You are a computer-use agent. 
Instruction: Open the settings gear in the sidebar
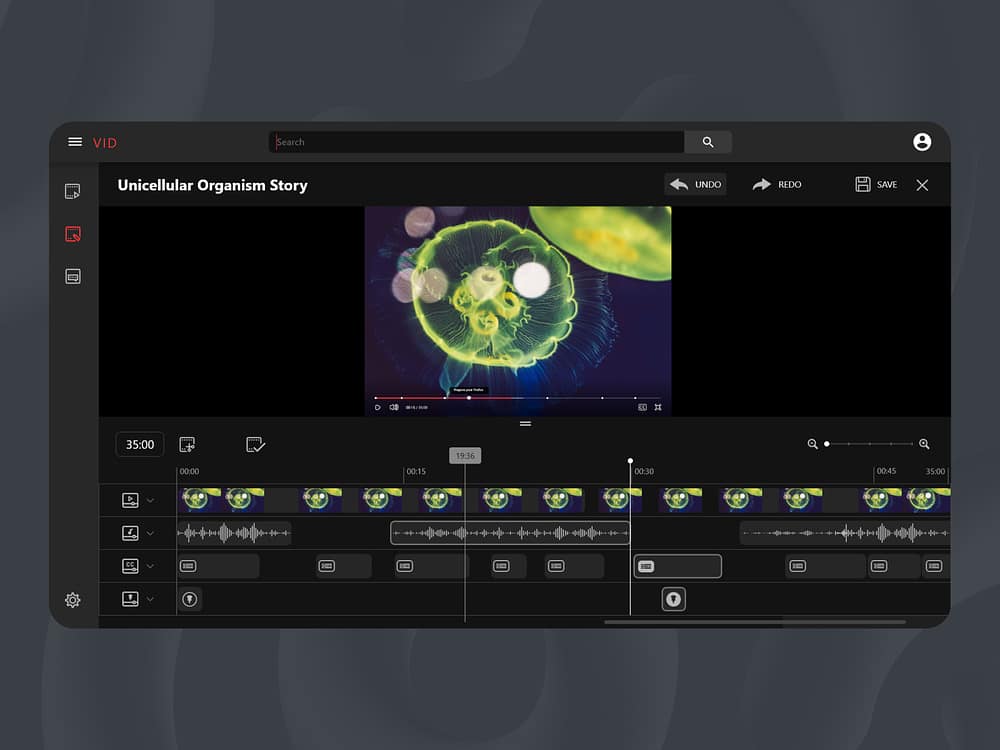tap(73, 600)
